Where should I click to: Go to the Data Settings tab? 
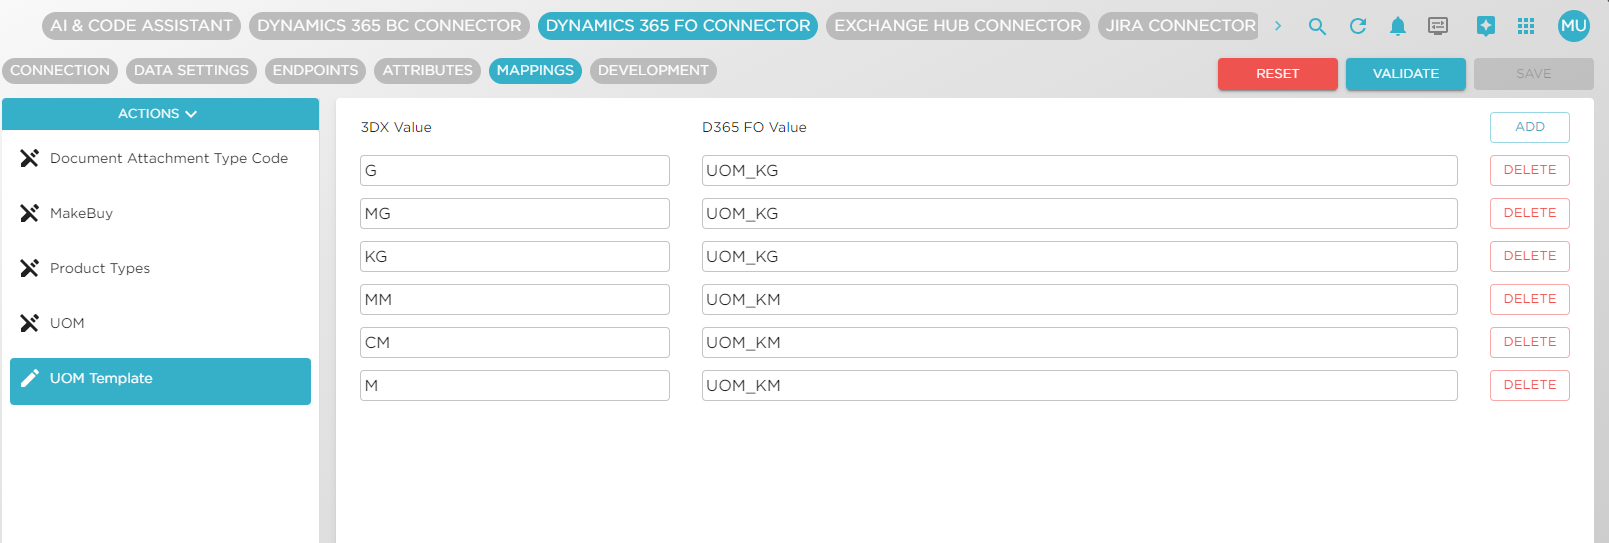click(x=191, y=71)
